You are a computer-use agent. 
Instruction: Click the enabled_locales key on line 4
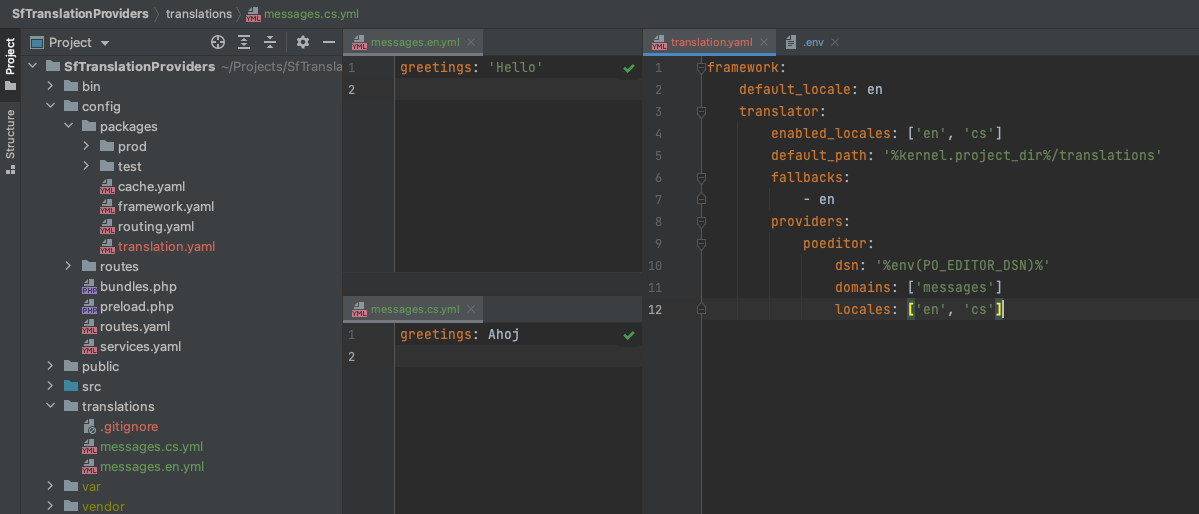click(831, 134)
